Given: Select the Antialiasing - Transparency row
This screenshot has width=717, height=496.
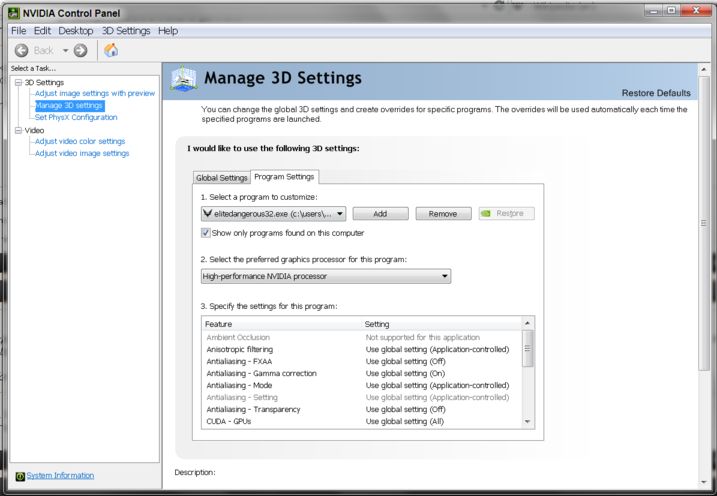Looking at the screenshot, I should [362, 409].
